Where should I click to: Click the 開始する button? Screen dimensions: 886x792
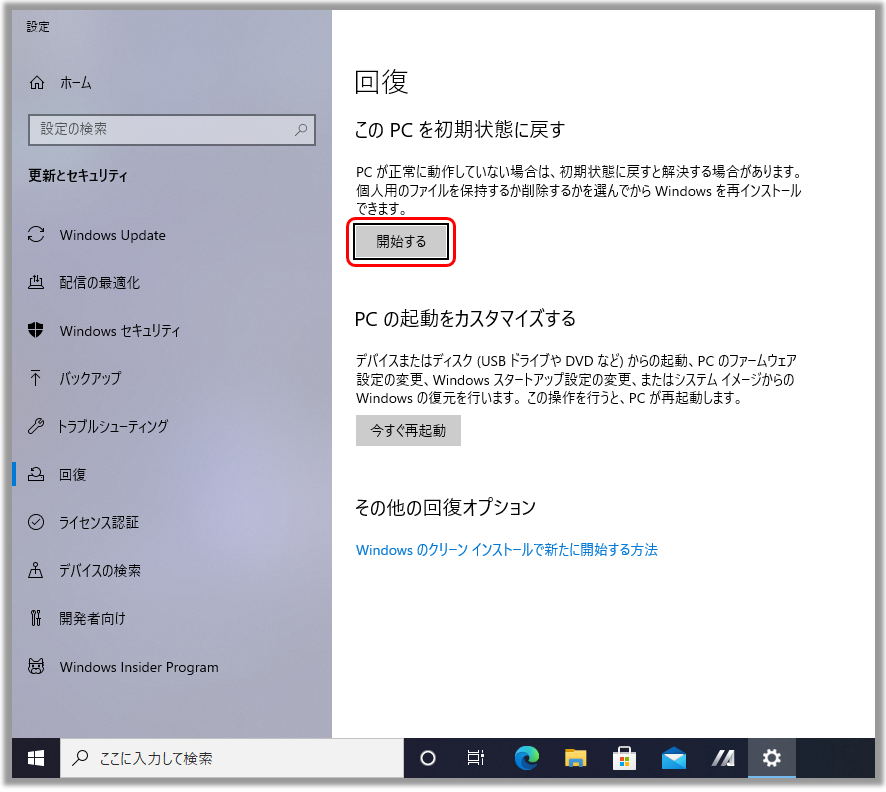coord(401,241)
